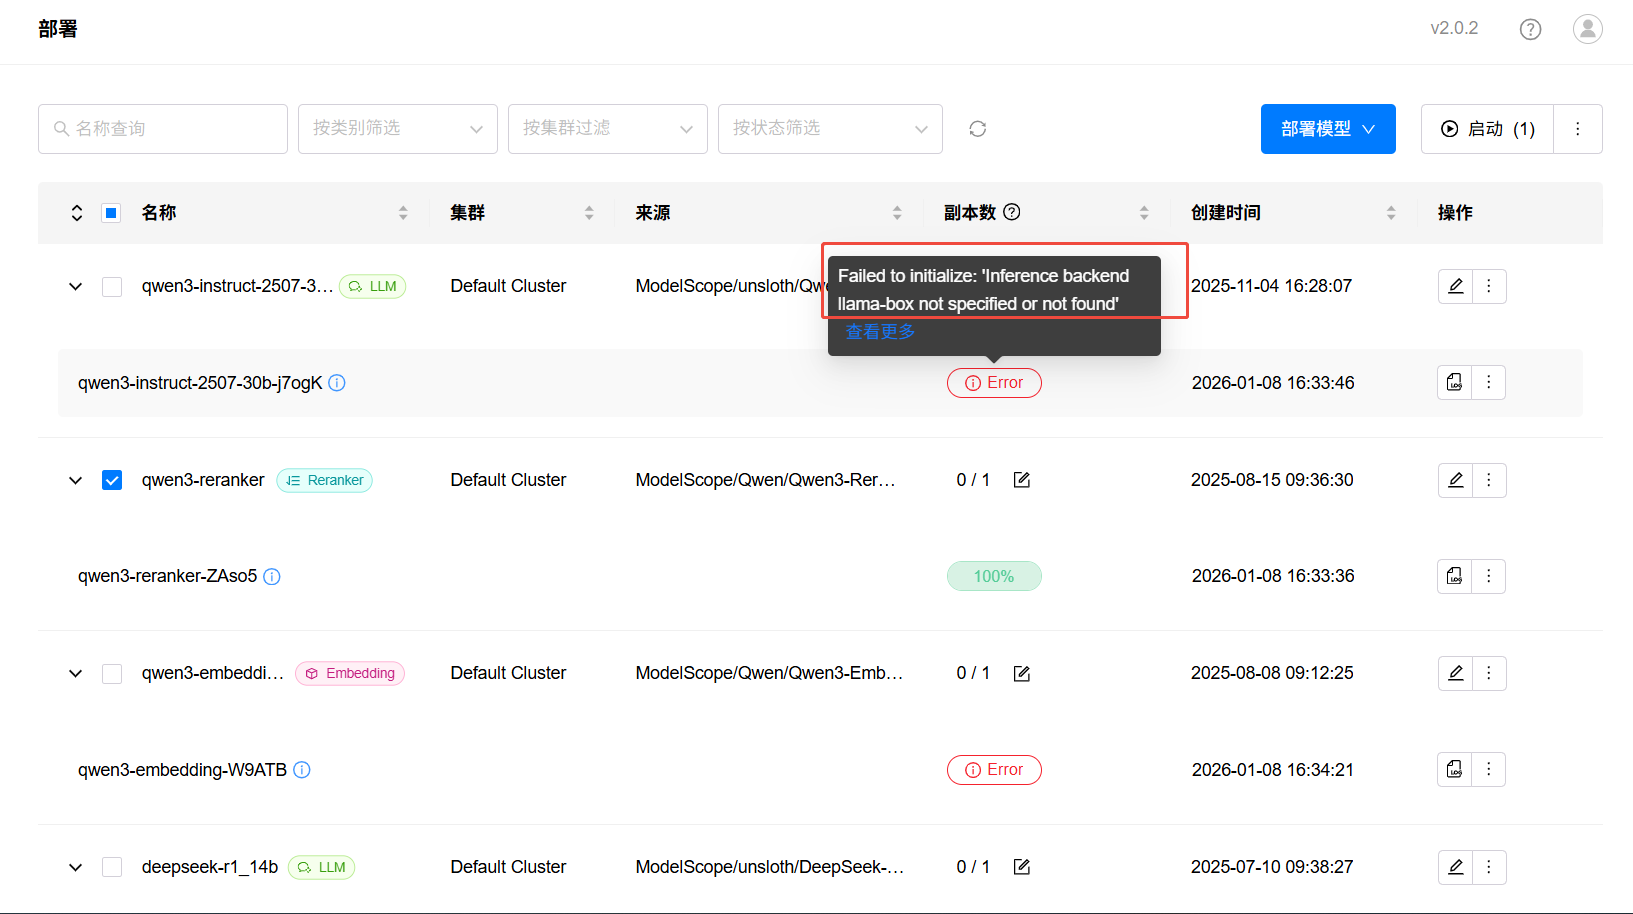Show info for qwen3-reranker-ZAso5 instance
The width and height of the screenshot is (1633, 914).
click(272, 576)
